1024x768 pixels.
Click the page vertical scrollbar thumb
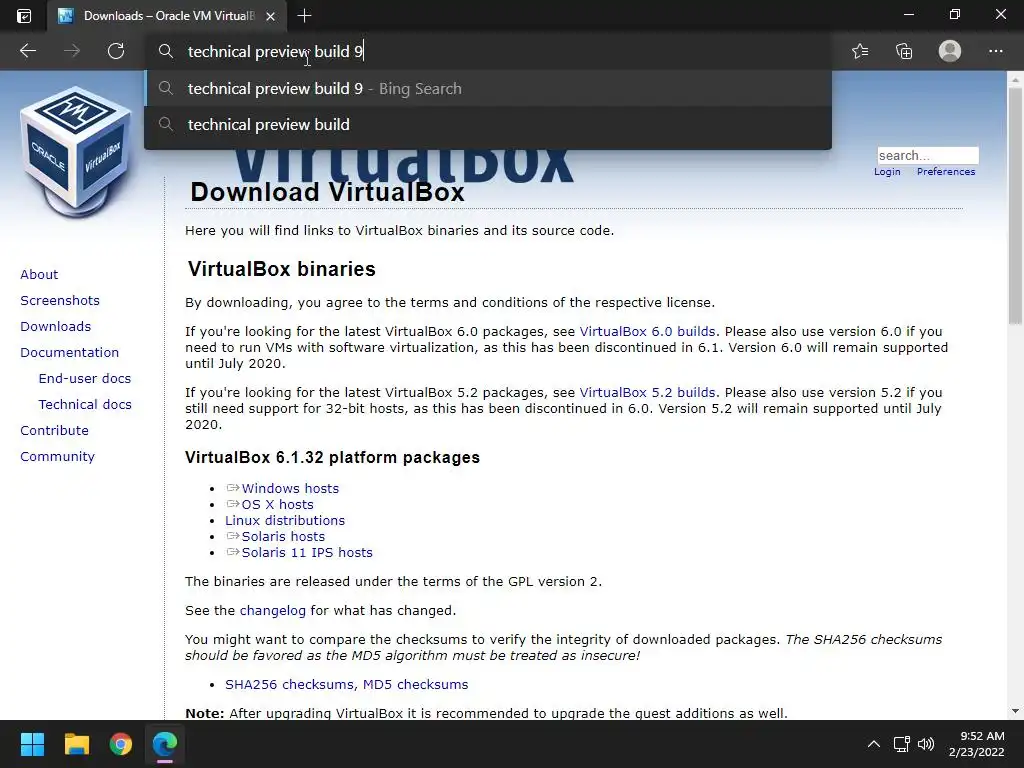coord(1015,206)
